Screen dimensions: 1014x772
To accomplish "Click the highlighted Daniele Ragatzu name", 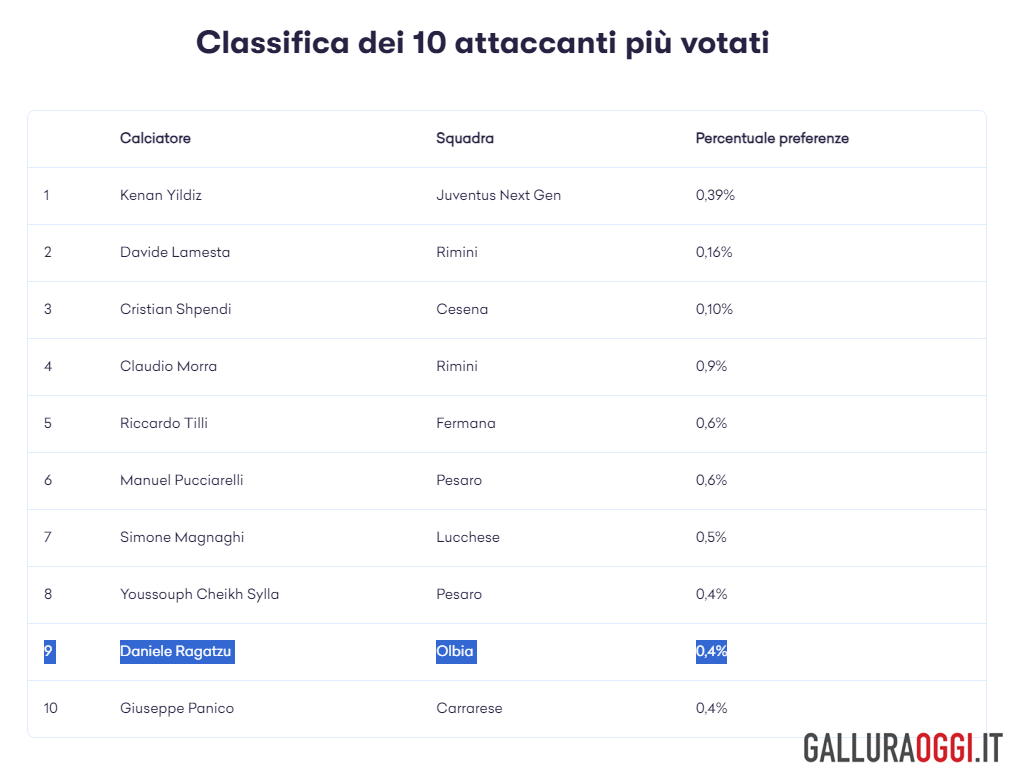I will tap(177, 651).
